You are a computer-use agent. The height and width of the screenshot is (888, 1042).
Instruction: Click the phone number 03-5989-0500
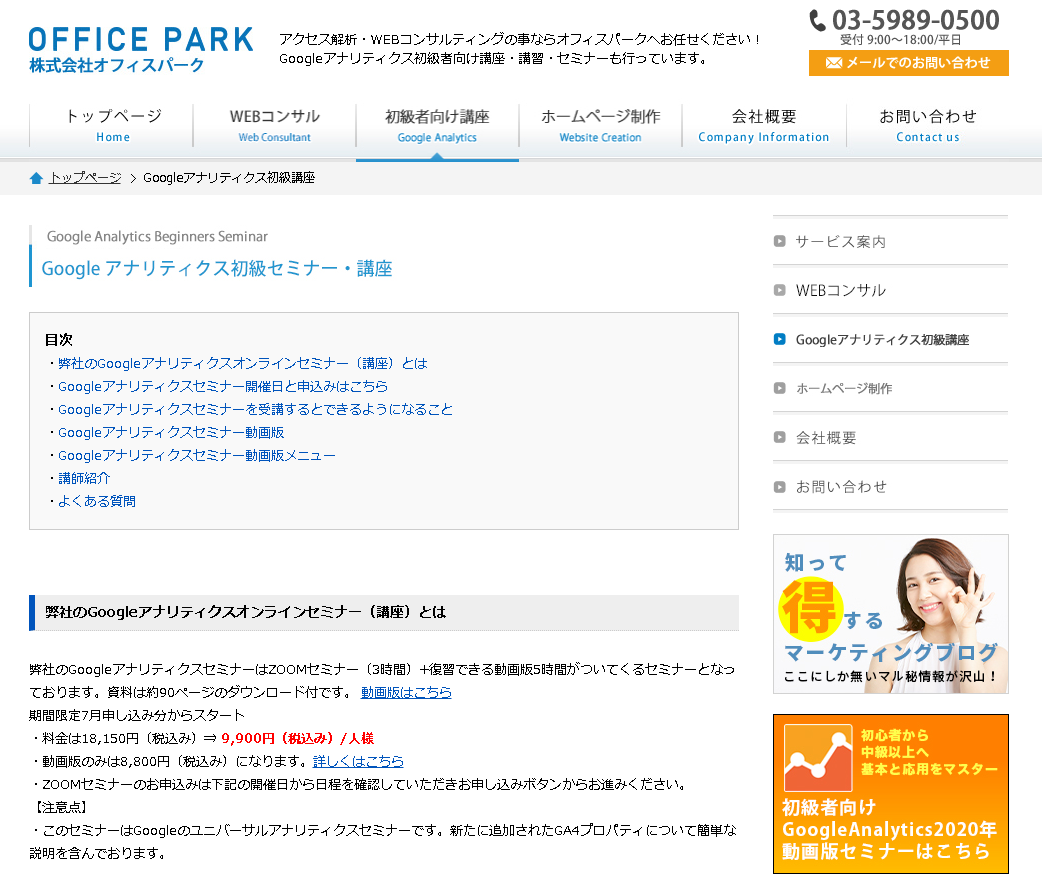916,20
